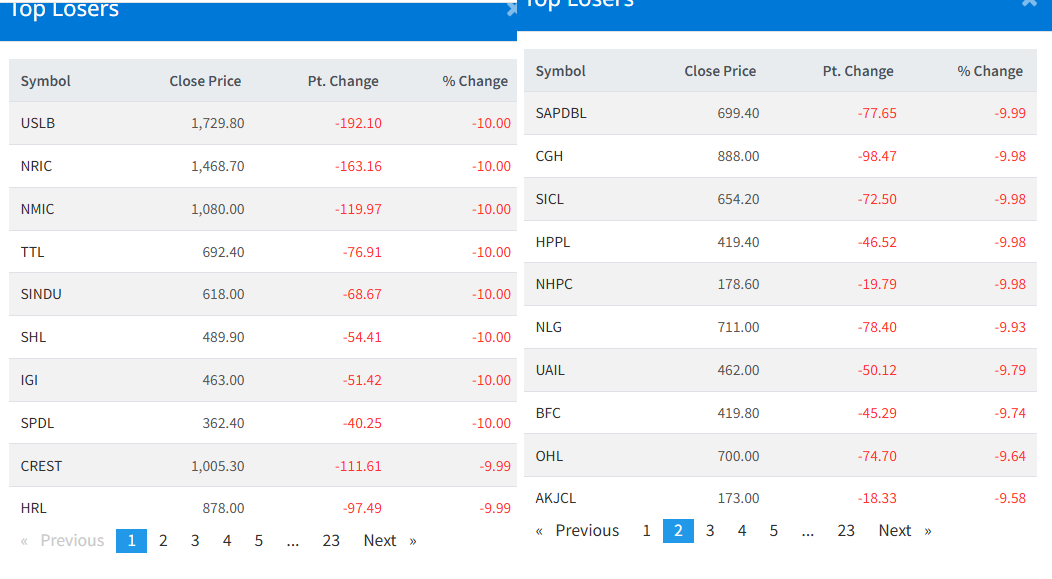Click the CREST symbol
The height and width of the screenshot is (579, 1052).
point(41,466)
